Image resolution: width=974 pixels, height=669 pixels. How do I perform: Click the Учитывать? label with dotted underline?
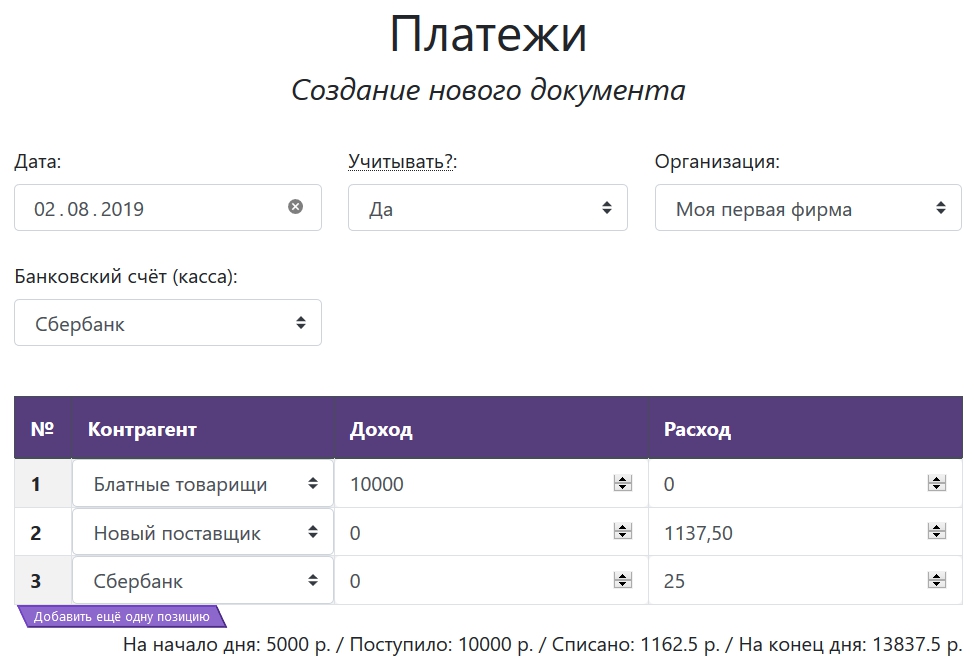coord(401,161)
